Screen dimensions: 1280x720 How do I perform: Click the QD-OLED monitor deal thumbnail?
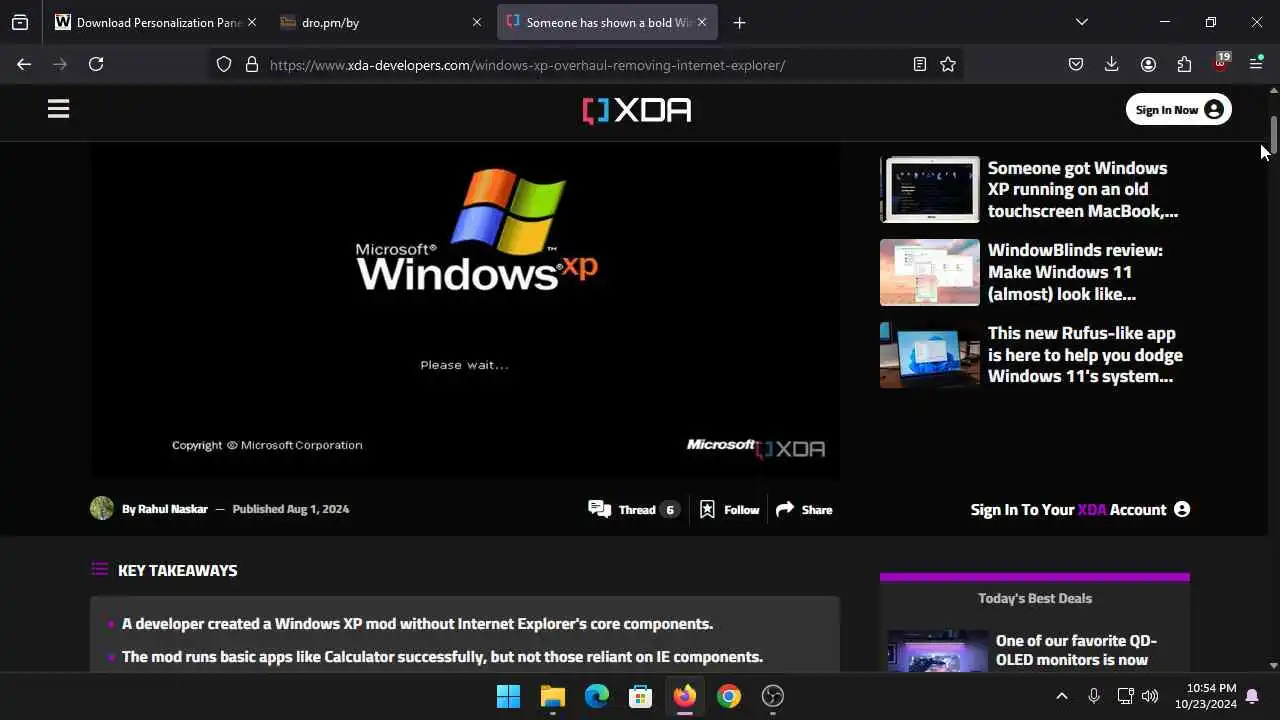pyautogui.click(x=938, y=650)
